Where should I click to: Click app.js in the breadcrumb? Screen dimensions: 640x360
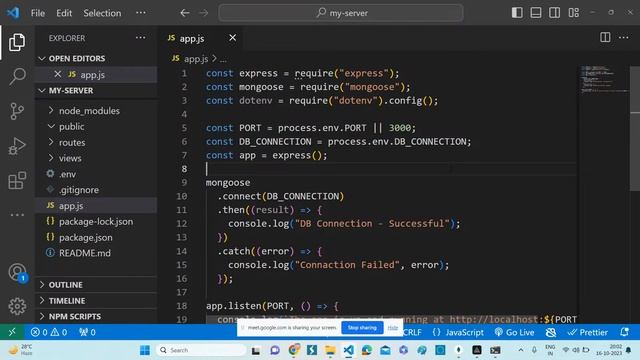(x=196, y=59)
